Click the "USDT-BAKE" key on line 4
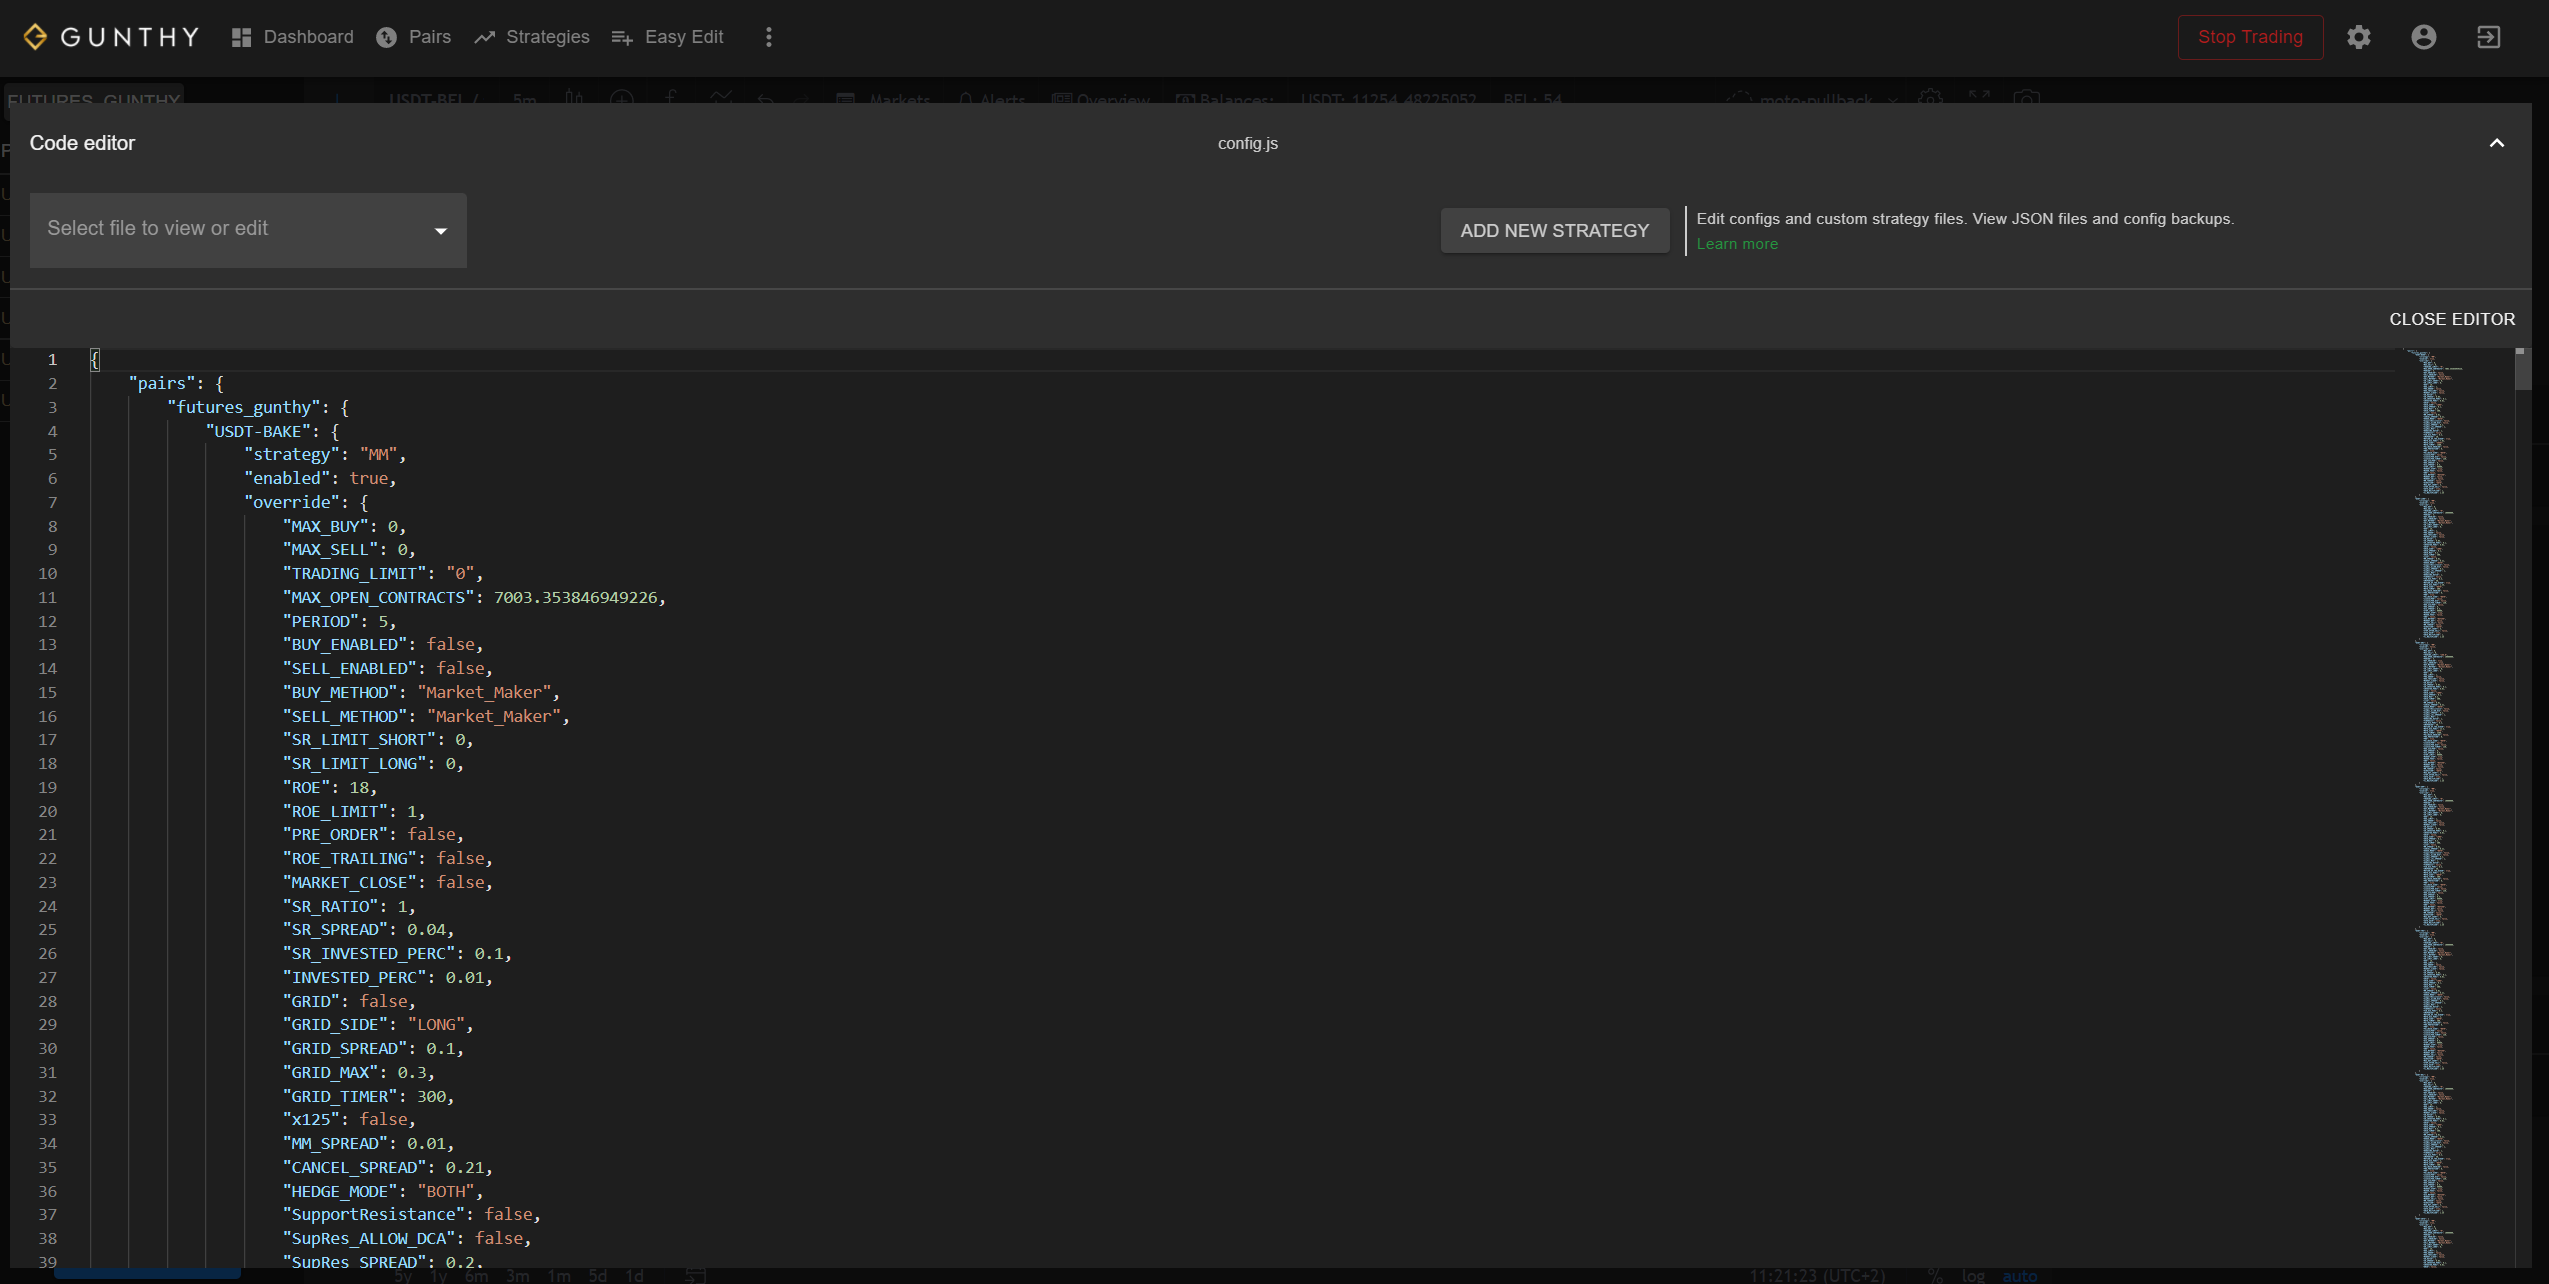The image size is (2549, 1284). [258, 431]
